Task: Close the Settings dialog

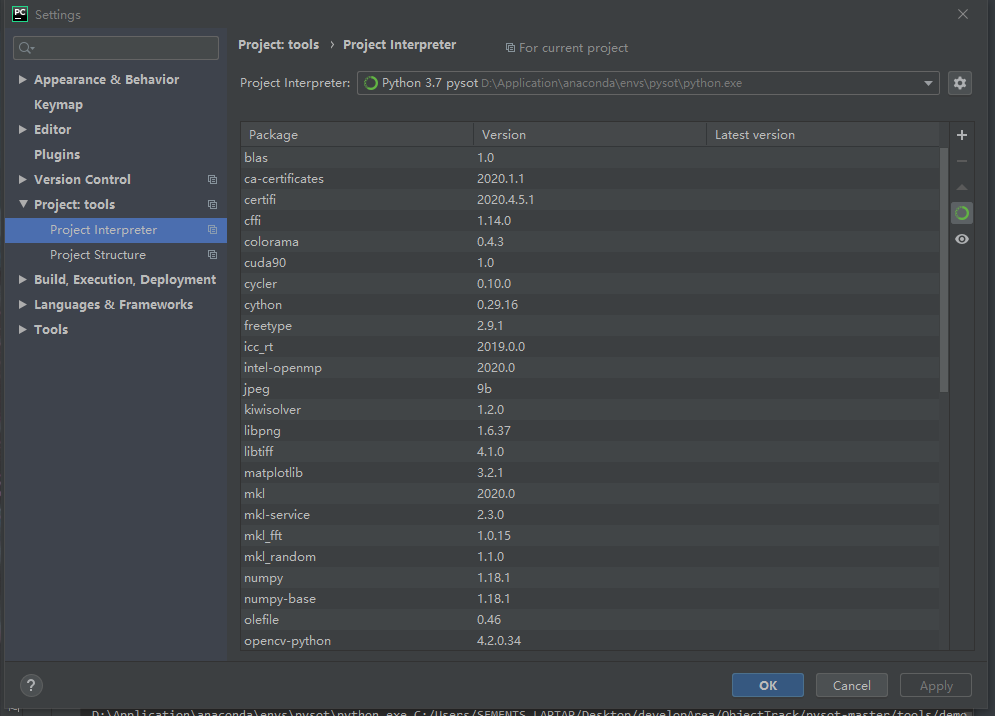Action: point(963,14)
